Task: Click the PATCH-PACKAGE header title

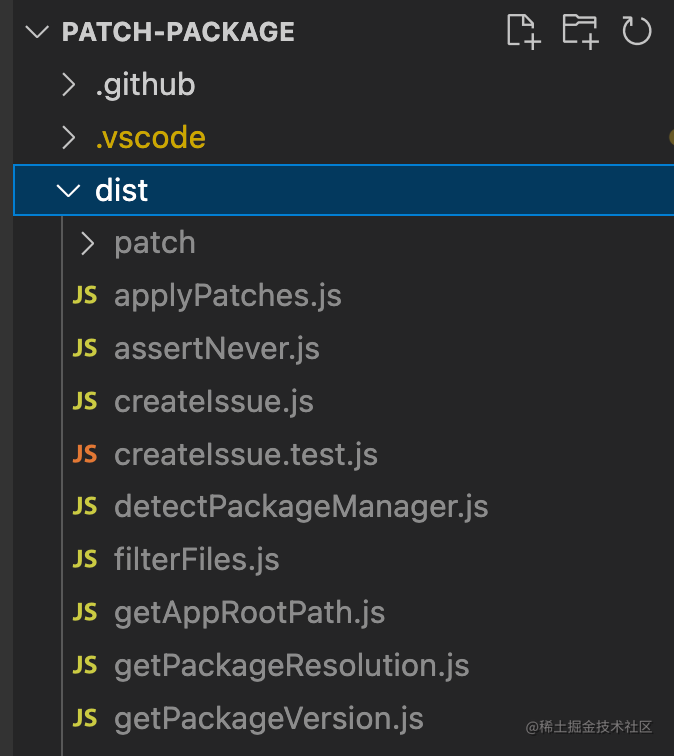Action: [x=178, y=32]
